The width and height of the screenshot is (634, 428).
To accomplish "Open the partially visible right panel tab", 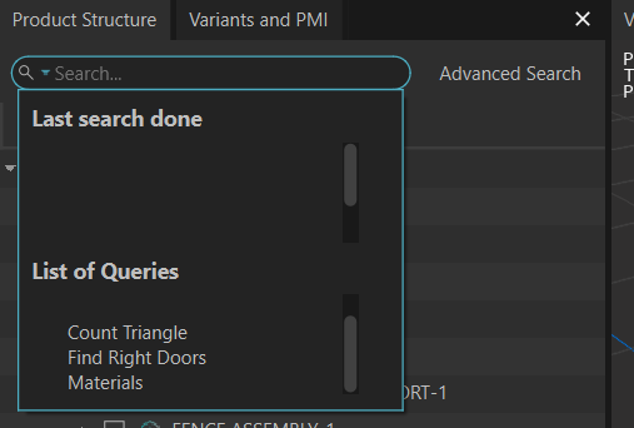I will (x=626, y=20).
